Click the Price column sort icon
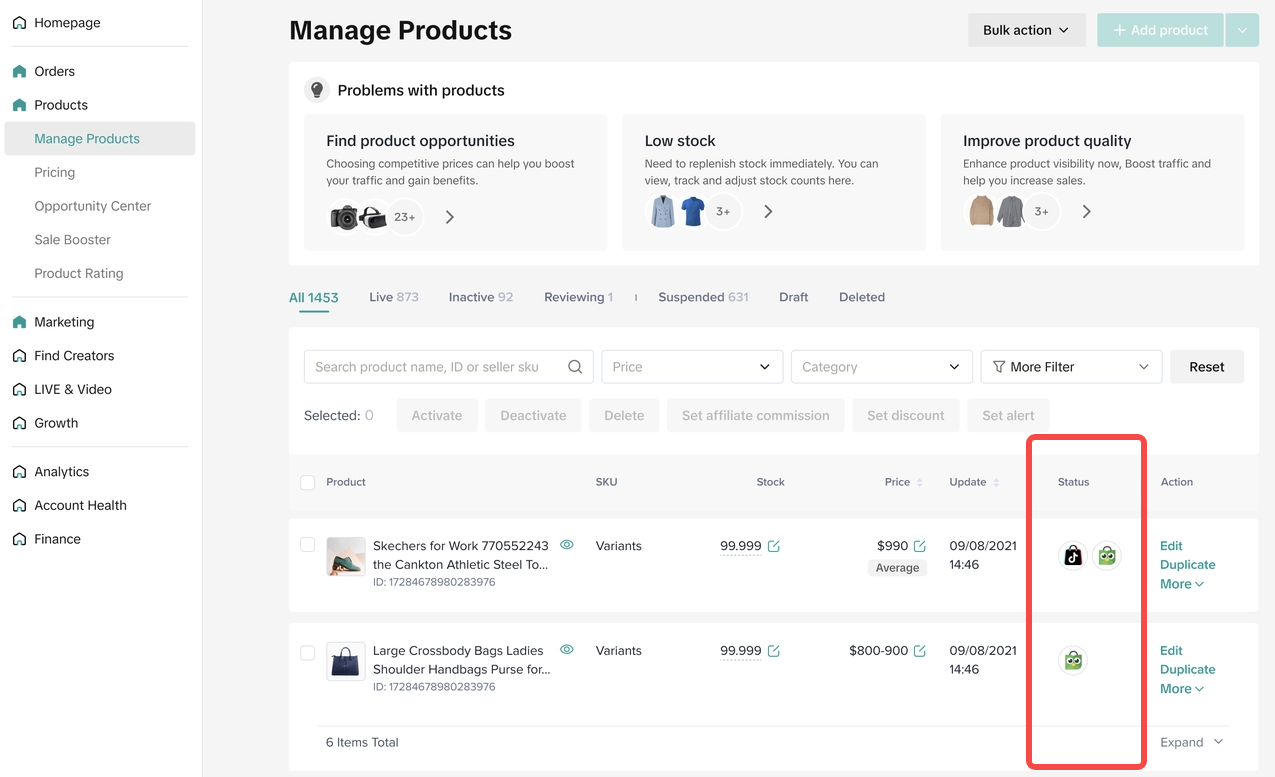This screenshot has width=1275, height=777. pos(920,483)
